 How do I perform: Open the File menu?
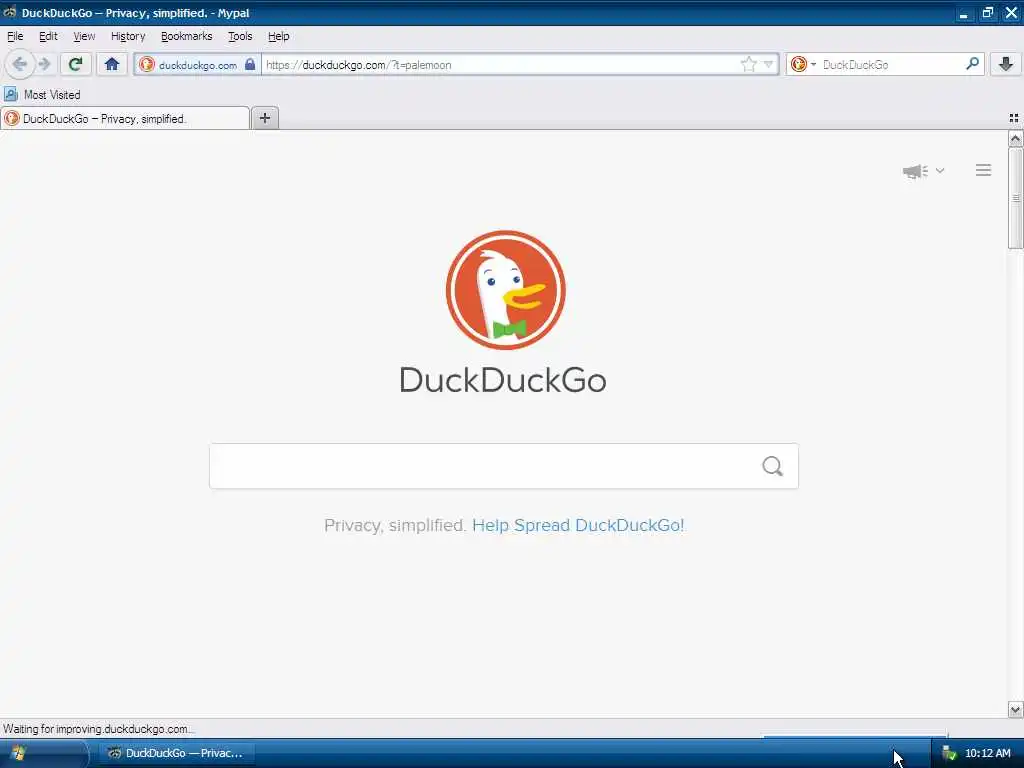click(x=15, y=37)
